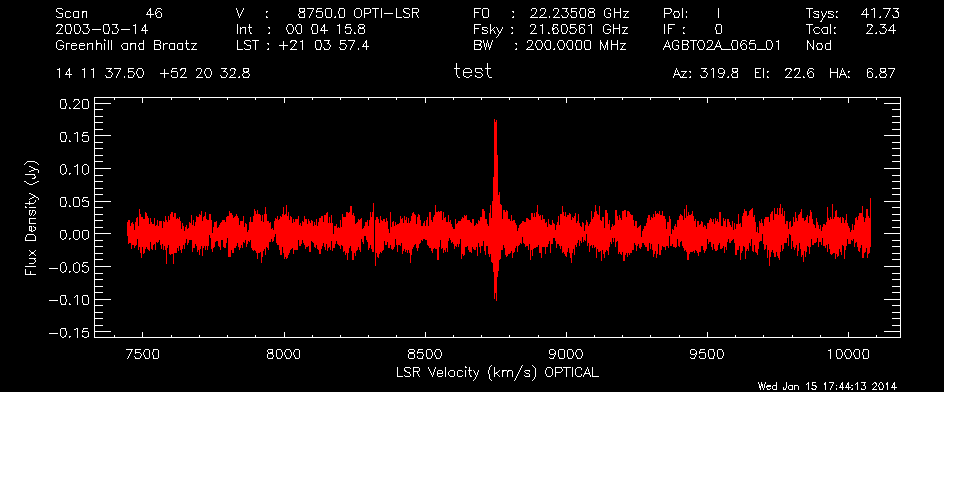Click the x-axis tick label '9000'
962x490 pixels.
(566, 354)
